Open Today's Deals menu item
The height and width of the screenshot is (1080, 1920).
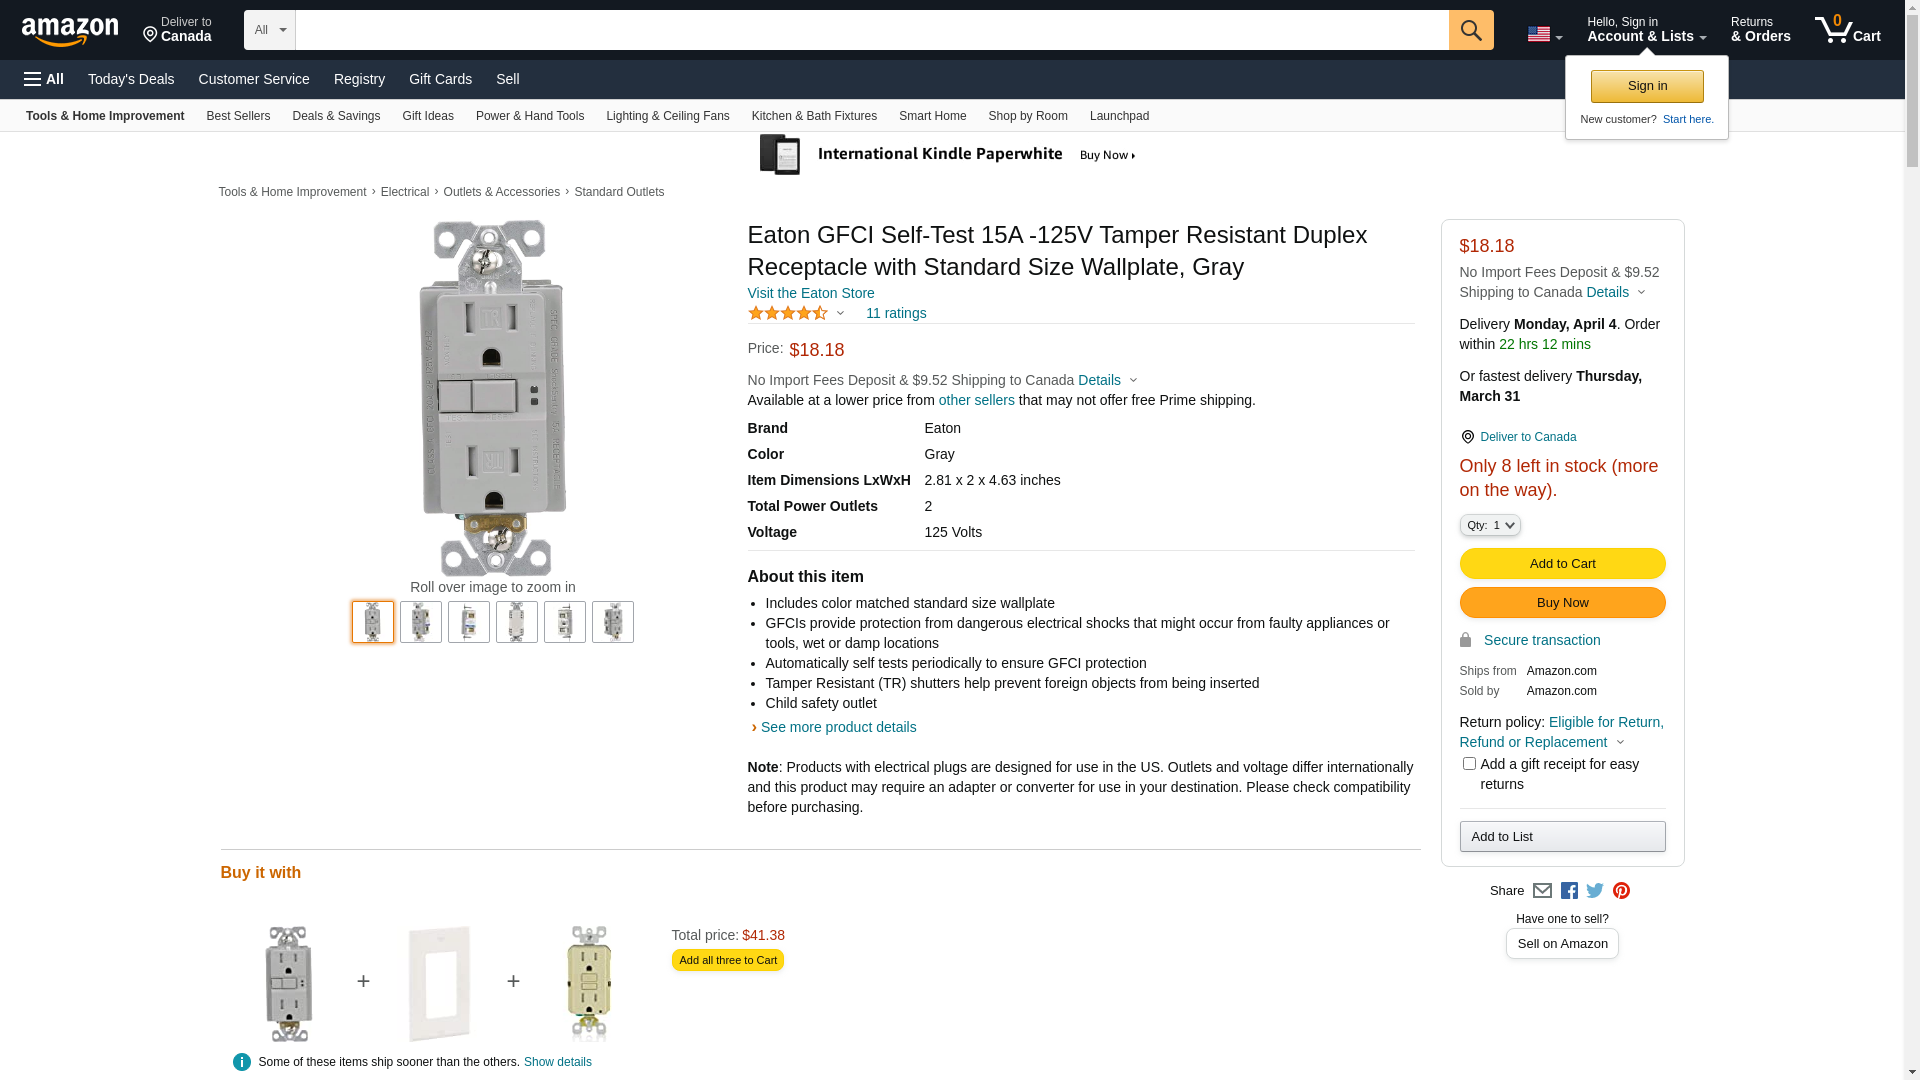131,79
